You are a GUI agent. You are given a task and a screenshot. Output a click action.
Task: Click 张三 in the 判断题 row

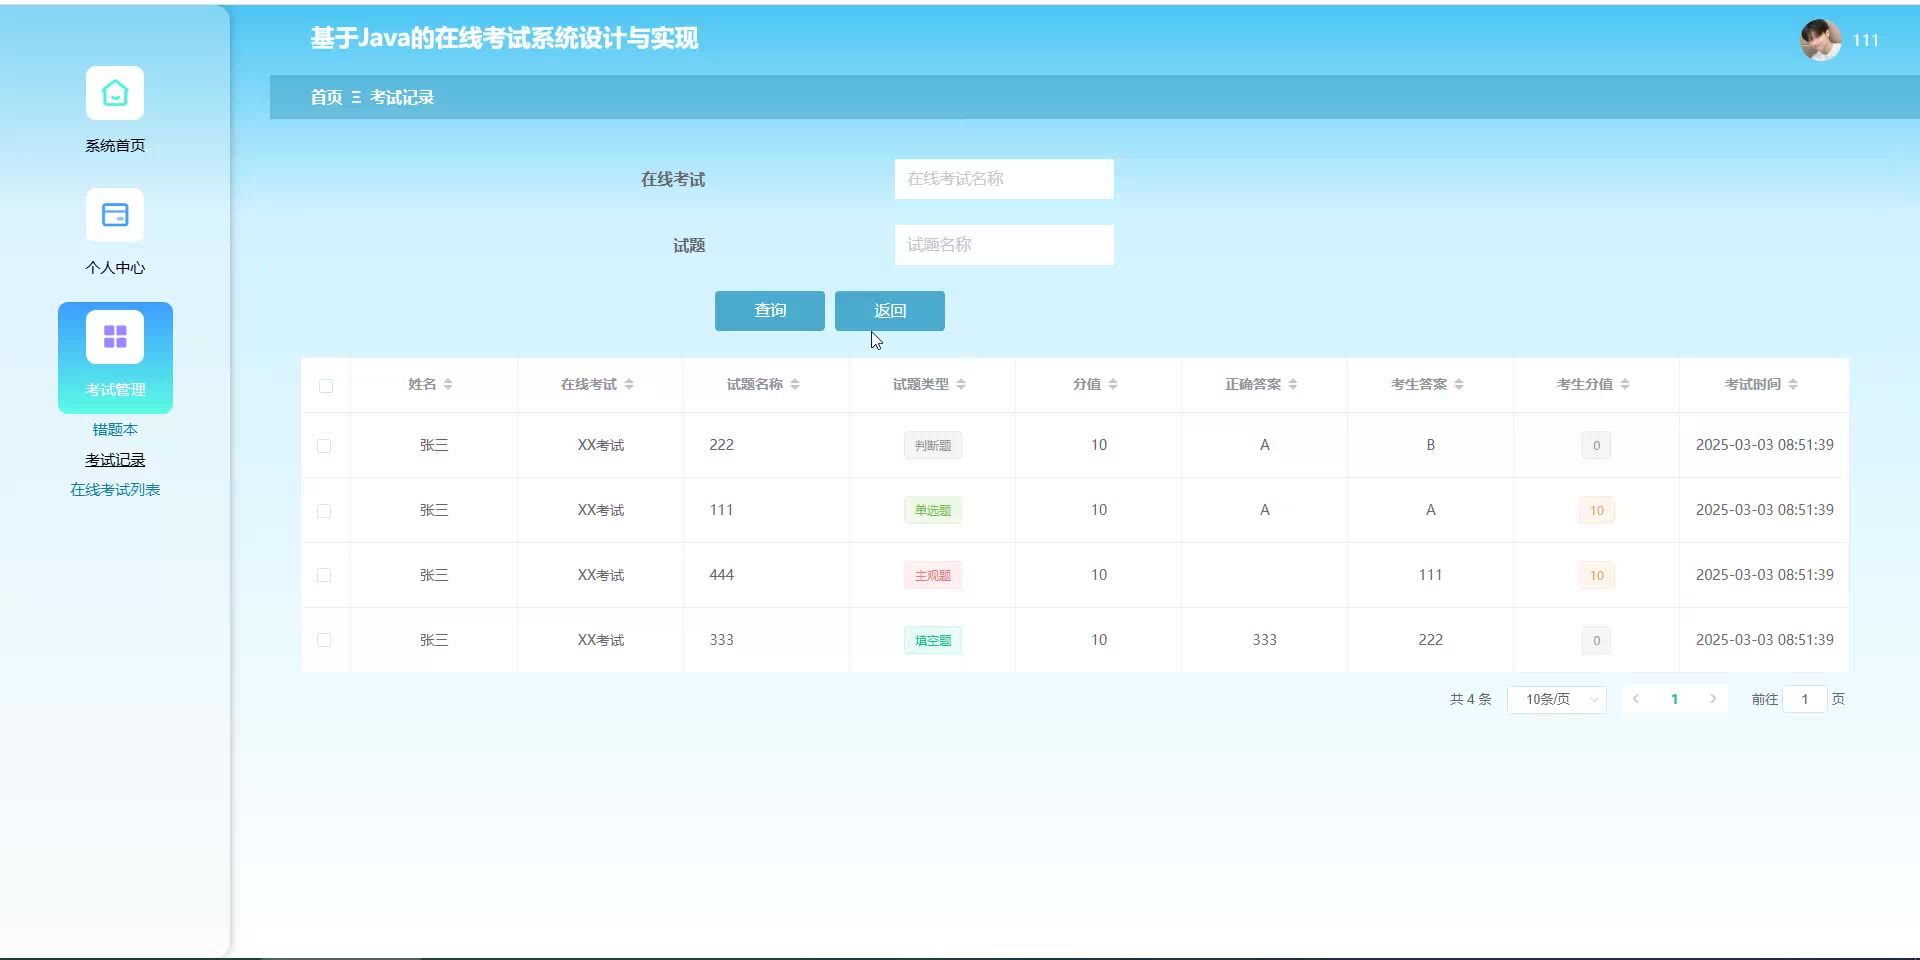[434, 445]
